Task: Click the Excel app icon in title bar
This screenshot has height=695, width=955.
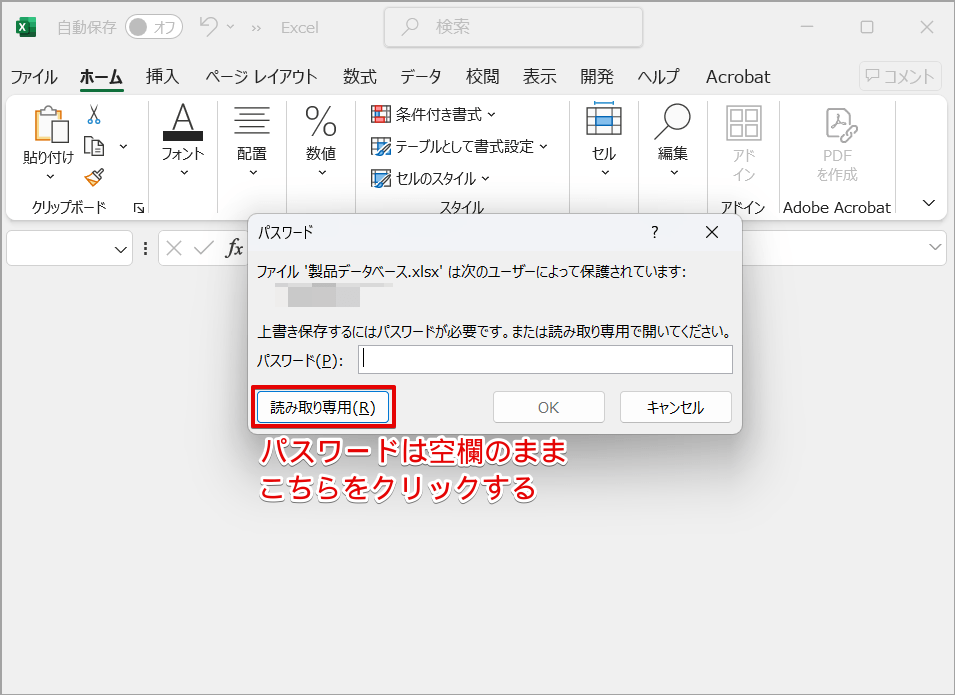Action: pyautogui.click(x=26, y=27)
